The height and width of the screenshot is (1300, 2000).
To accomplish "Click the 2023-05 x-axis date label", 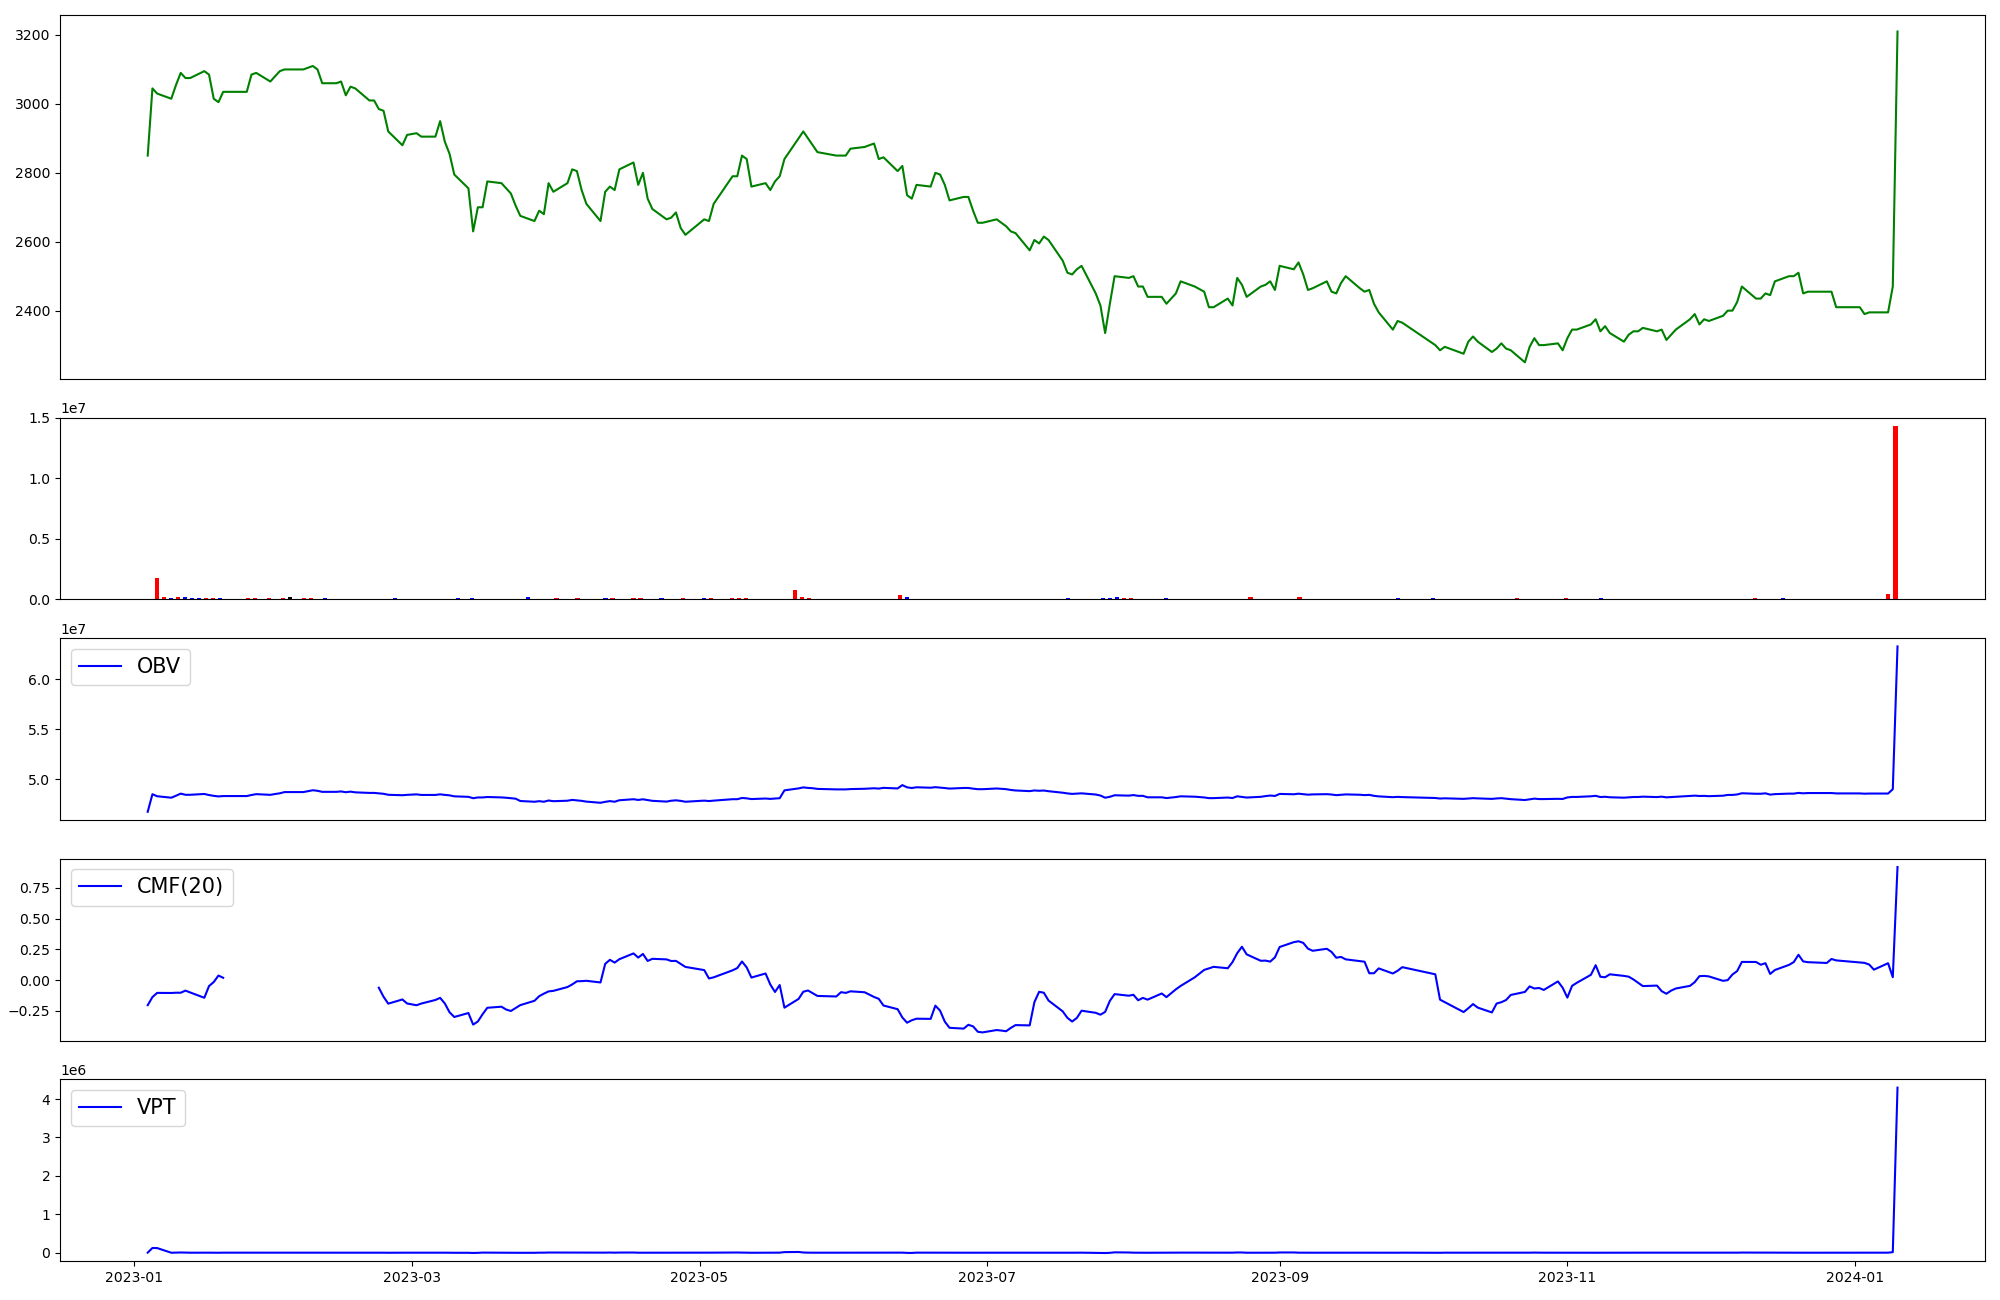I will [699, 1277].
